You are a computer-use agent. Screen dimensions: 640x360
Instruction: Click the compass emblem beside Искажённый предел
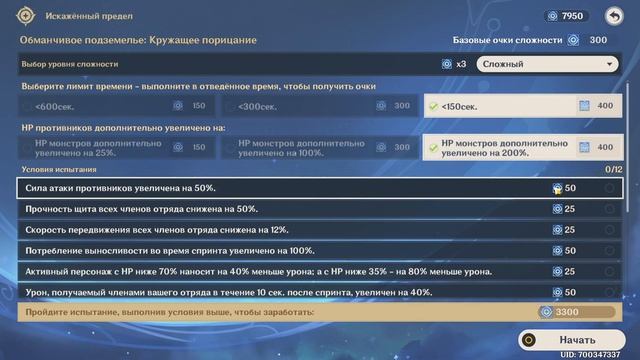(25, 16)
